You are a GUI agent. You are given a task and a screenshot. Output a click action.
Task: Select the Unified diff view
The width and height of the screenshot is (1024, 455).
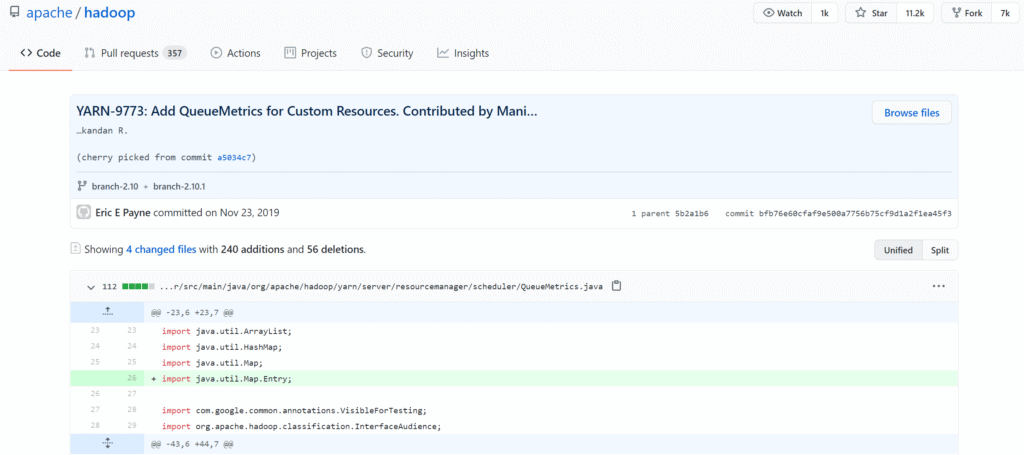click(x=899, y=250)
